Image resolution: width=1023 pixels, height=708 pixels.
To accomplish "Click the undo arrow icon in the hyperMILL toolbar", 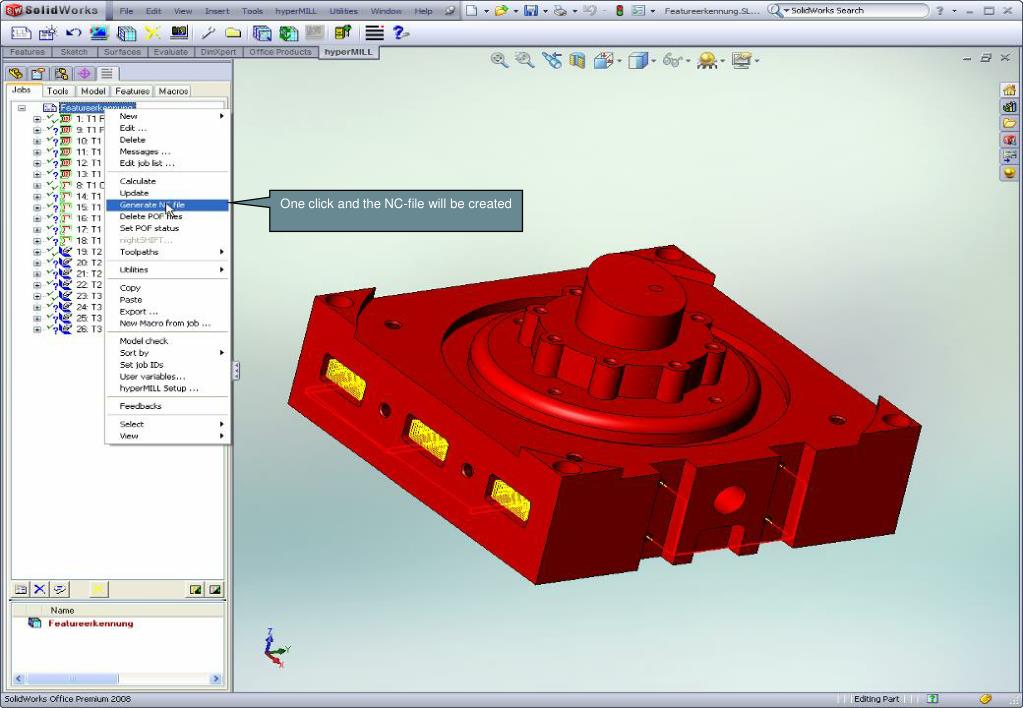I will 73,33.
